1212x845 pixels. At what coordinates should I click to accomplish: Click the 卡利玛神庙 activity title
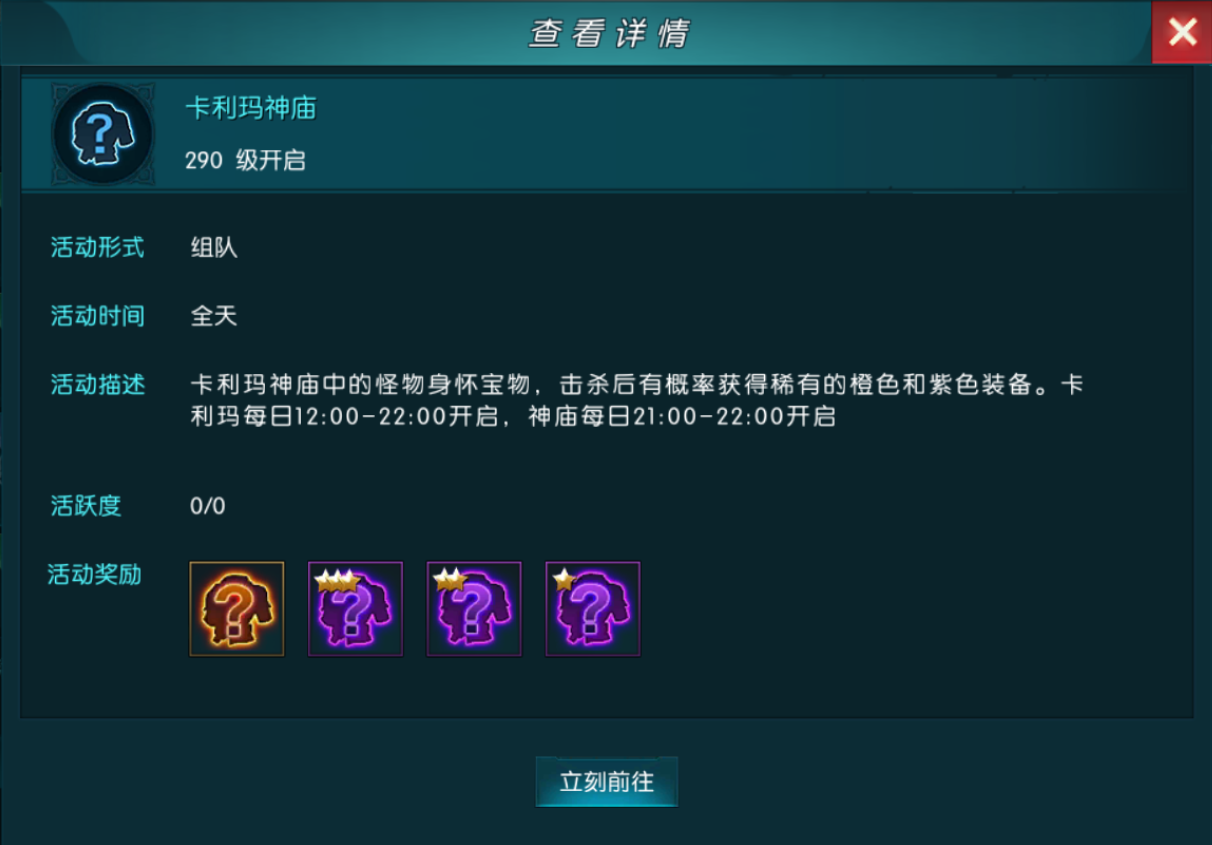coord(251,108)
